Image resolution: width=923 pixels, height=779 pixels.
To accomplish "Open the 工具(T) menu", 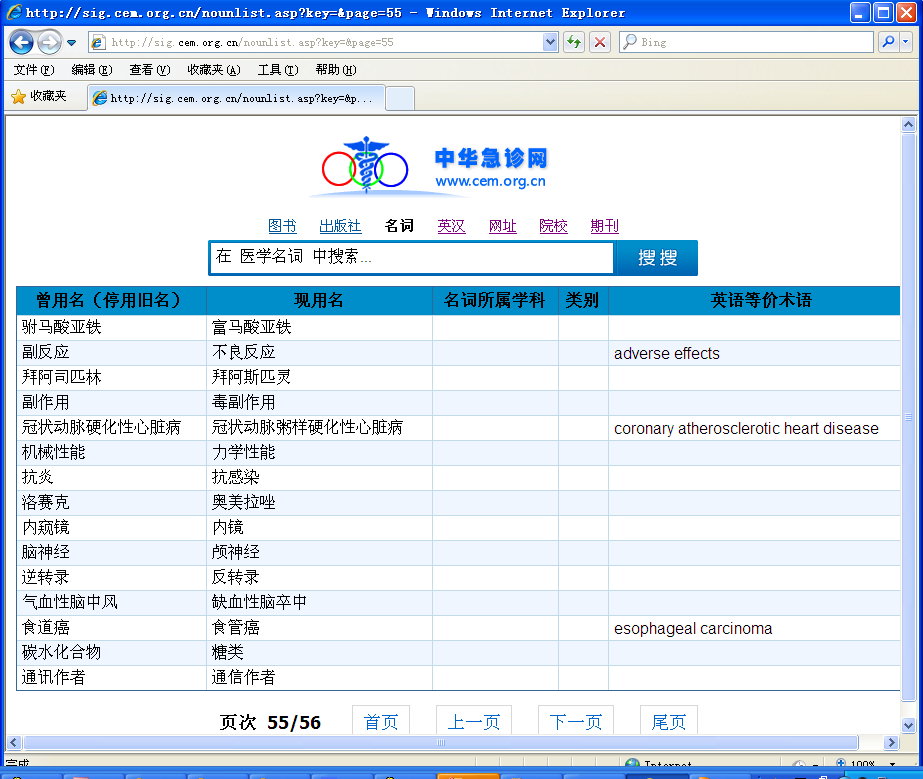I will pyautogui.click(x=277, y=70).
